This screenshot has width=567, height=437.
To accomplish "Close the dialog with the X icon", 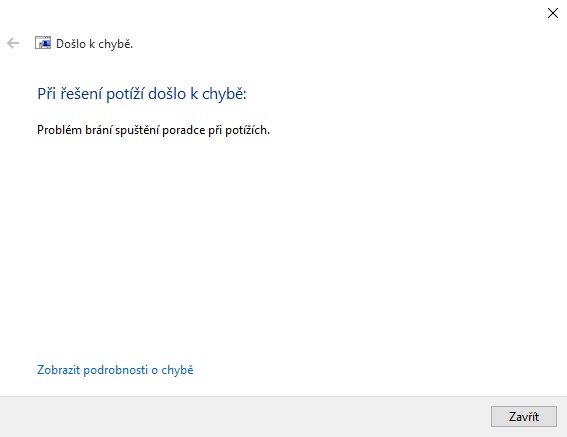I will pos(553,13).
